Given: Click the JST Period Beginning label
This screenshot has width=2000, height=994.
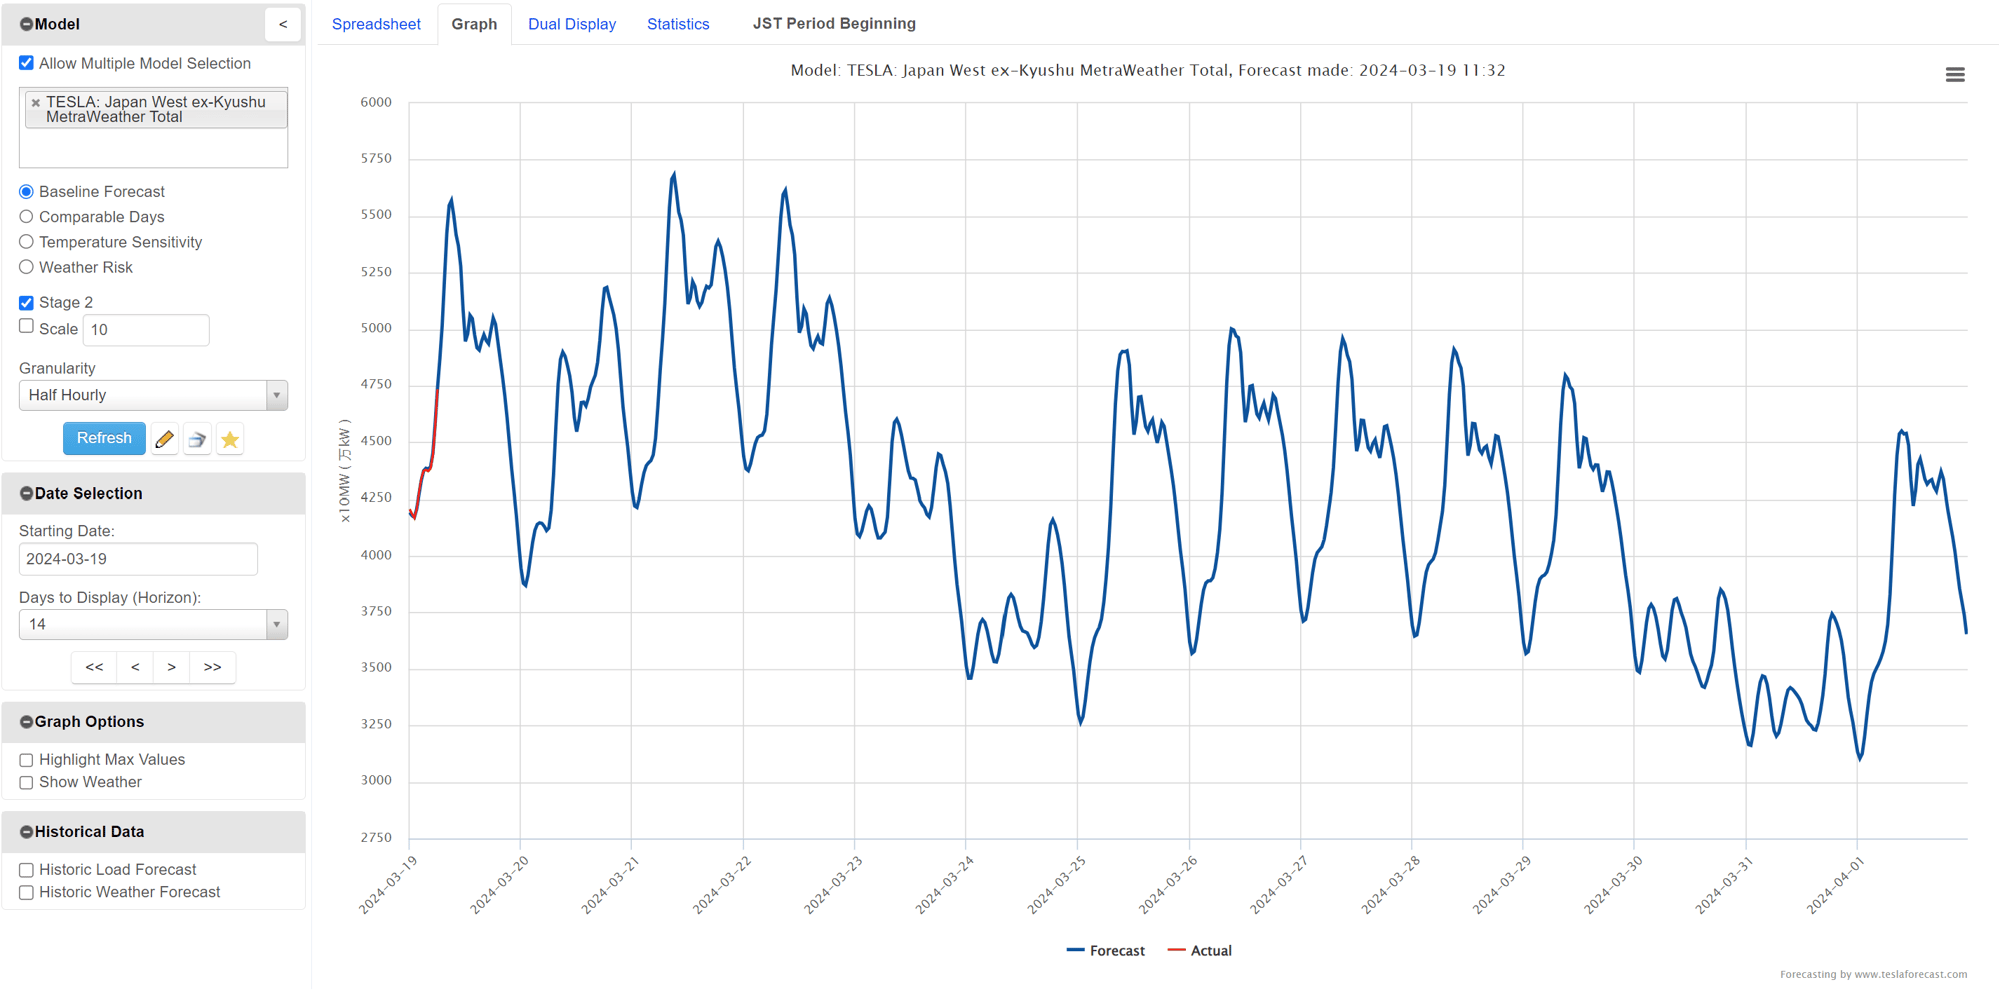Looking at the screenshot, I should point(834,24).
